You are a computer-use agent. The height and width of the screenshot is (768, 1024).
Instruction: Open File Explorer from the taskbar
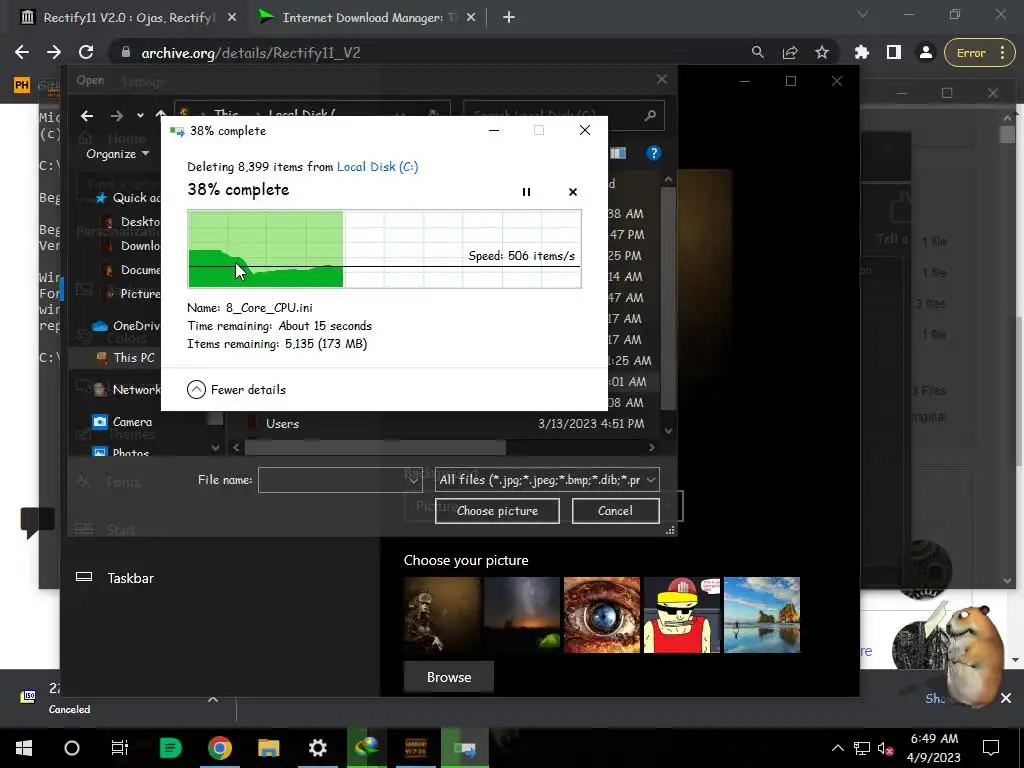click(268, 748)
